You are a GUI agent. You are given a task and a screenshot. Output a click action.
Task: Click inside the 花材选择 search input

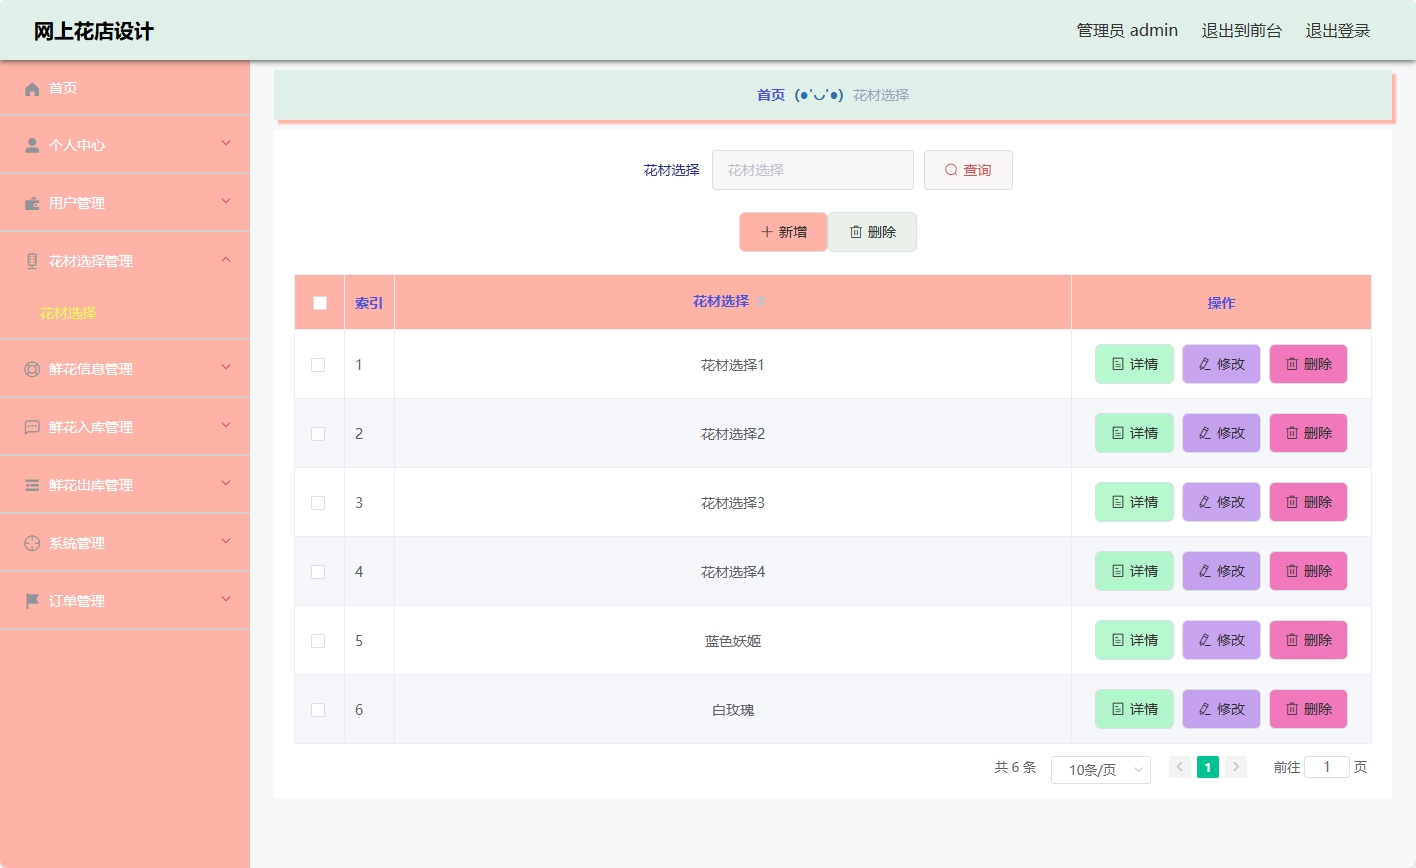[x=812, y=169]
